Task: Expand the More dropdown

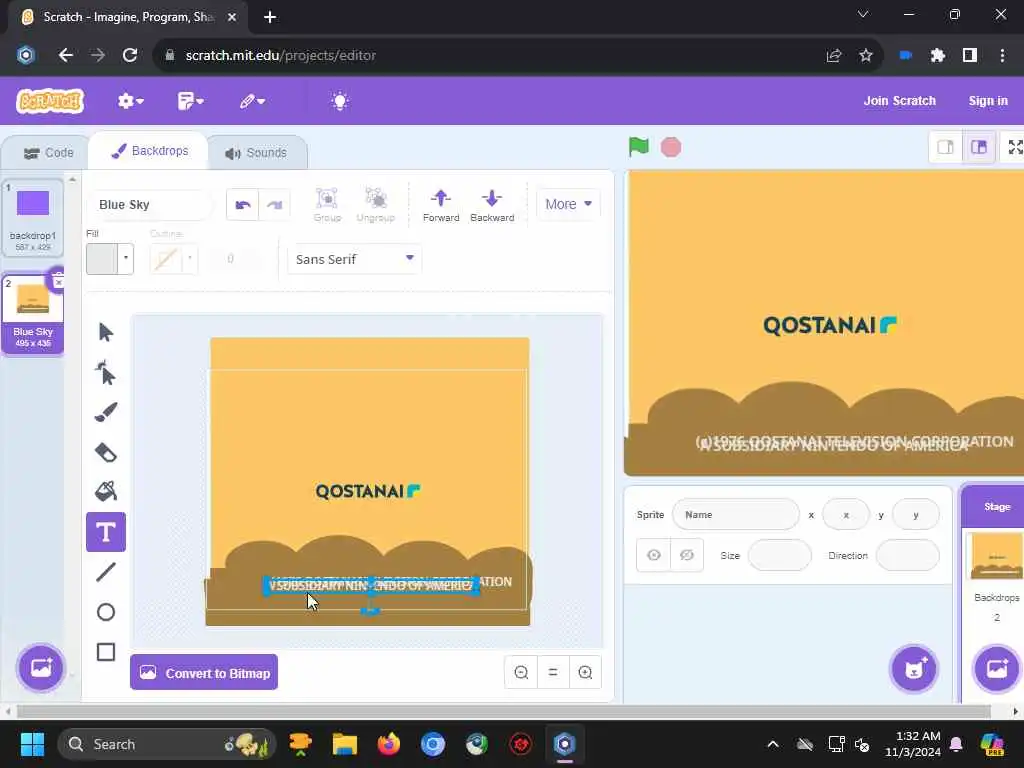Action: click(568, 204)
